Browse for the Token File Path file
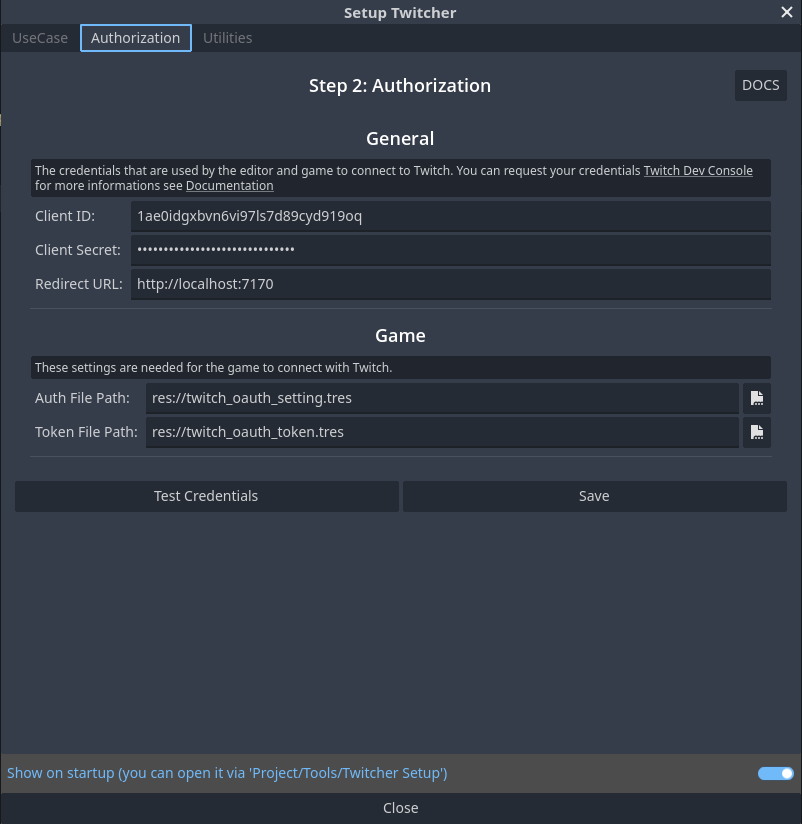Screen dimensions: 802x824 (757, 432)
